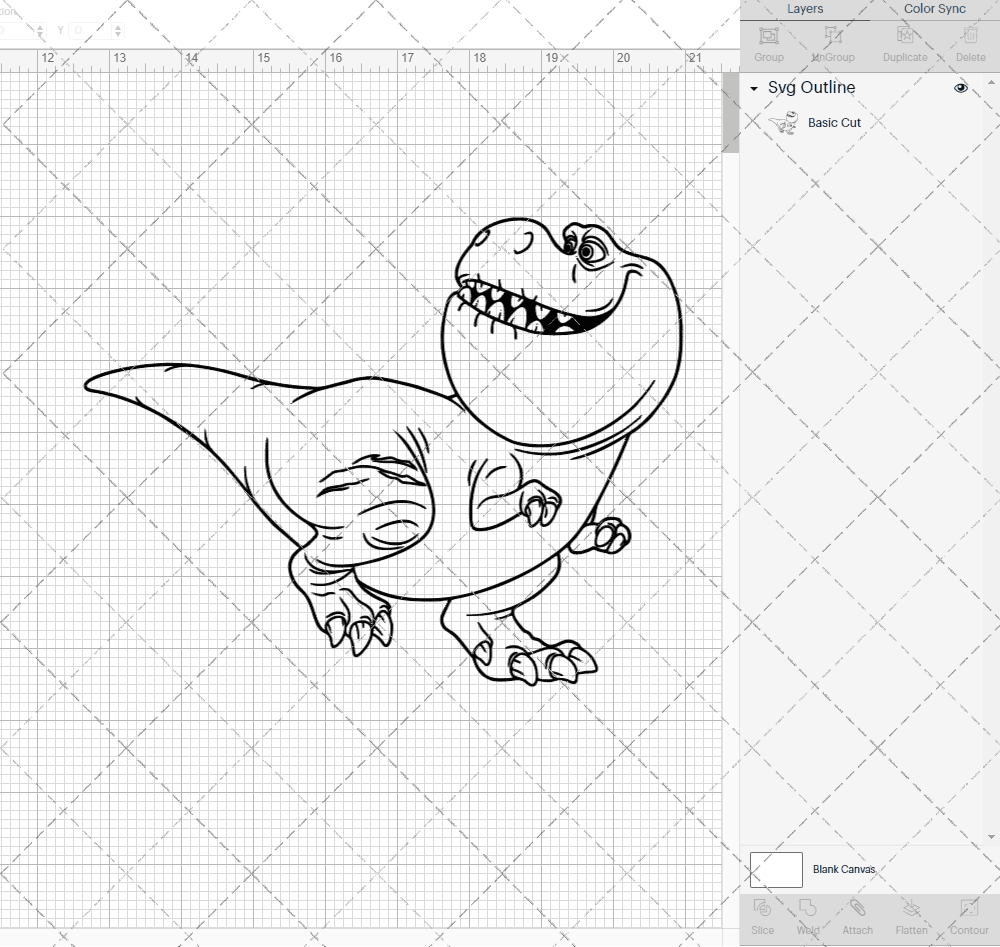Switch to the Color Sync tab
The height and width of the screenshot is (947, 1000).
pyautogui.click(x=934, y=9)
